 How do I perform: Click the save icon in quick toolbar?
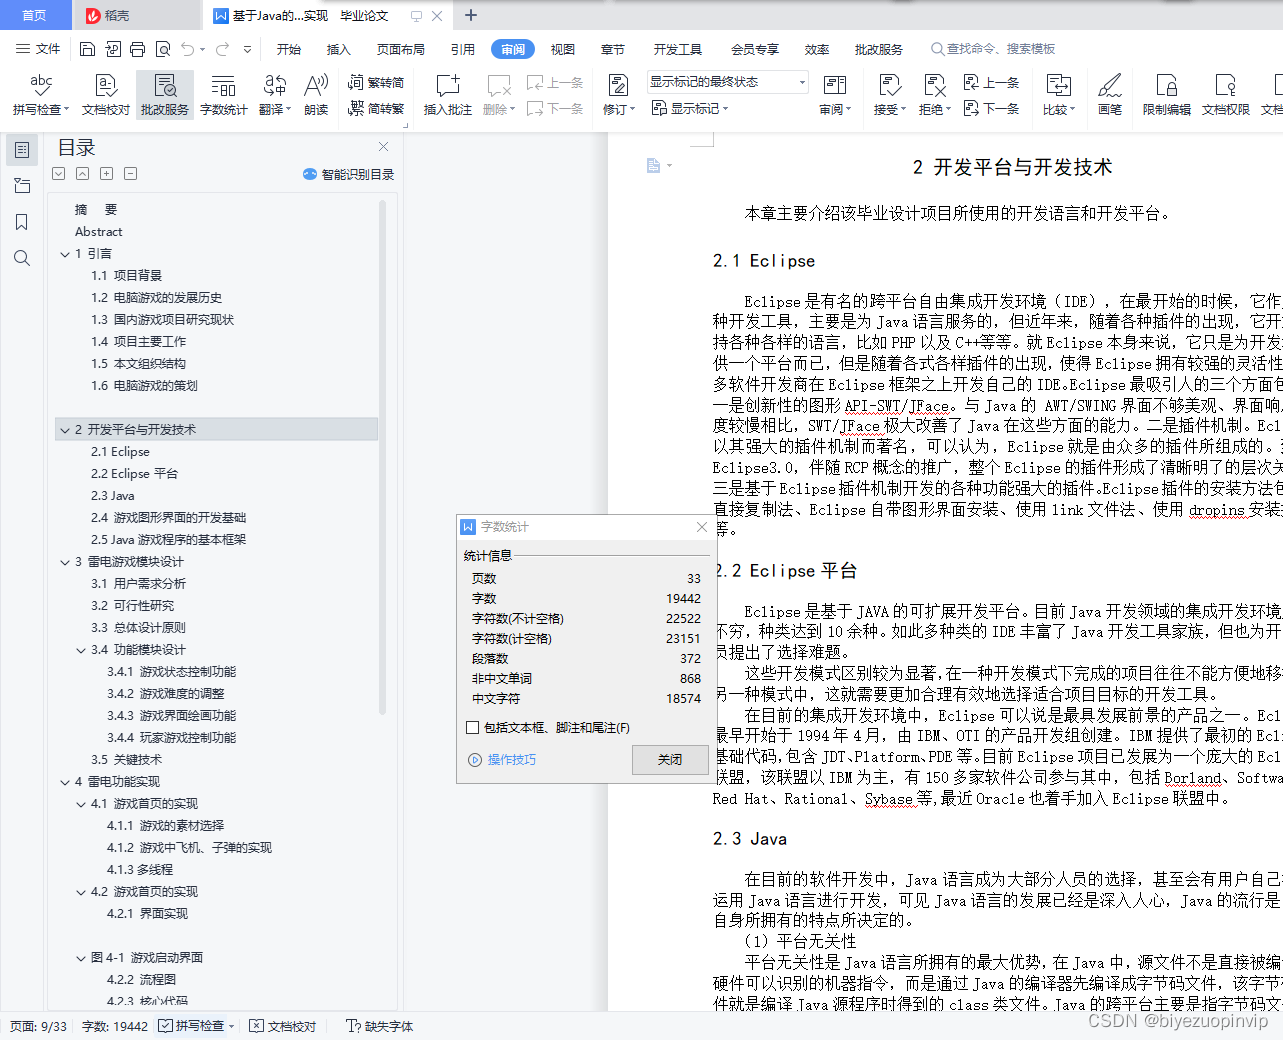click(87, 49)
